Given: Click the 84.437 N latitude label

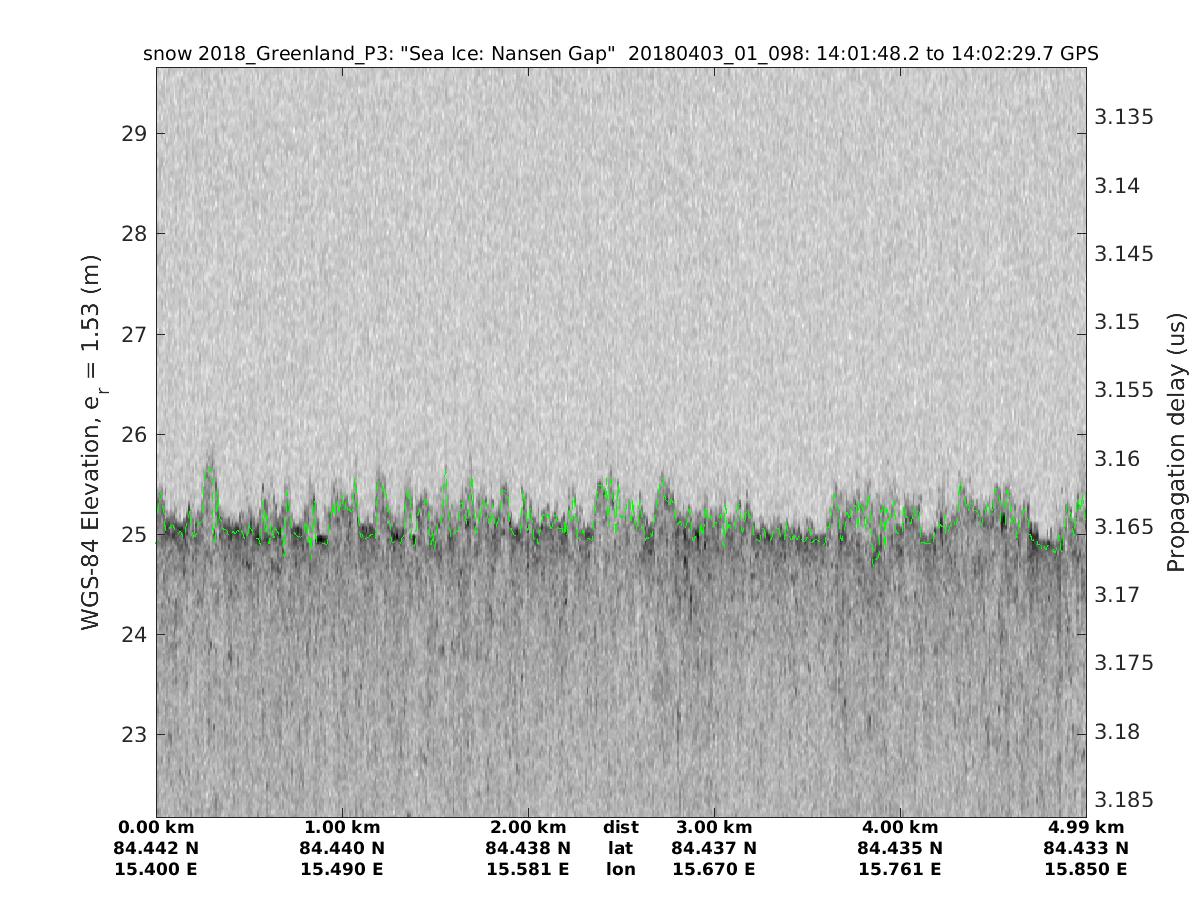Looking at the screenshot, I should pos(714,849).
